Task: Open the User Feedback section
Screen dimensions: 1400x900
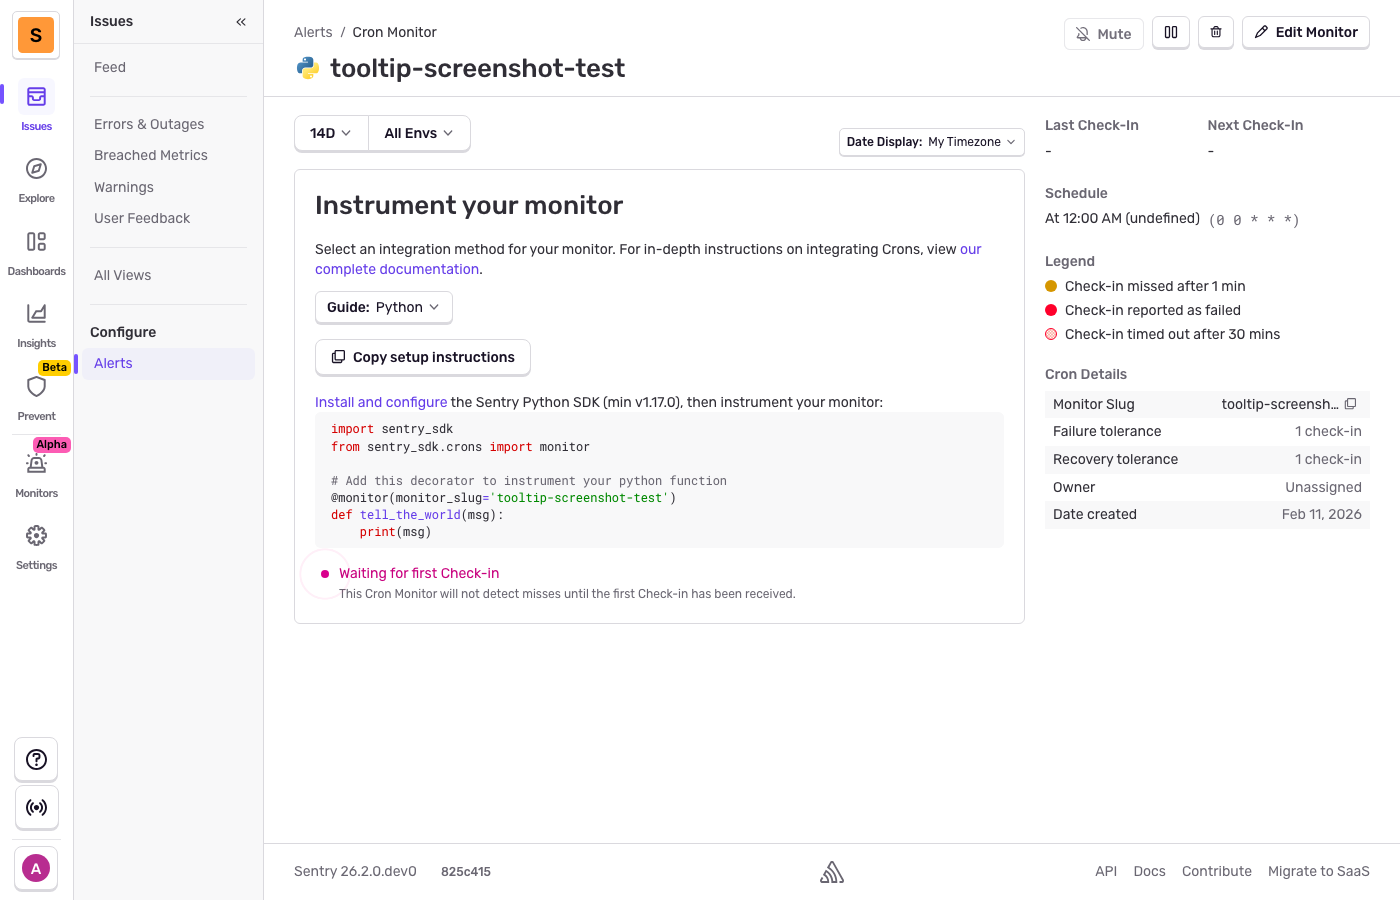Action: point(141,217)
